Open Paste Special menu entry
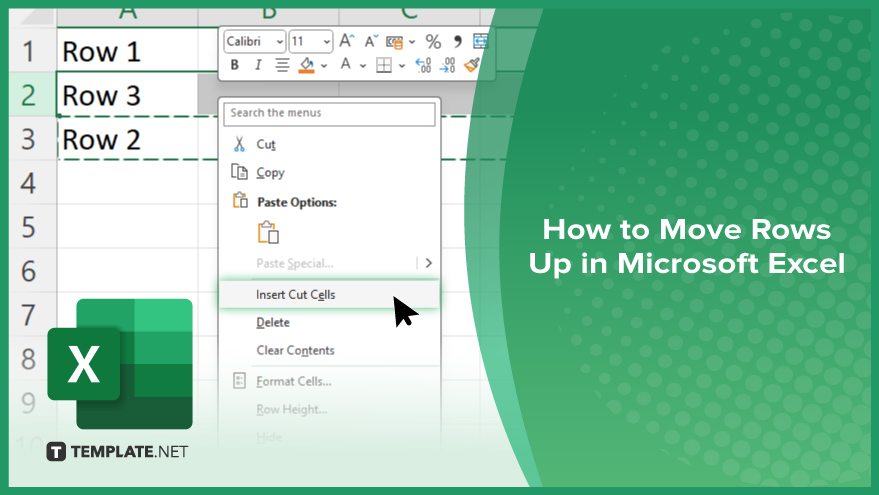 click(295, 263)
